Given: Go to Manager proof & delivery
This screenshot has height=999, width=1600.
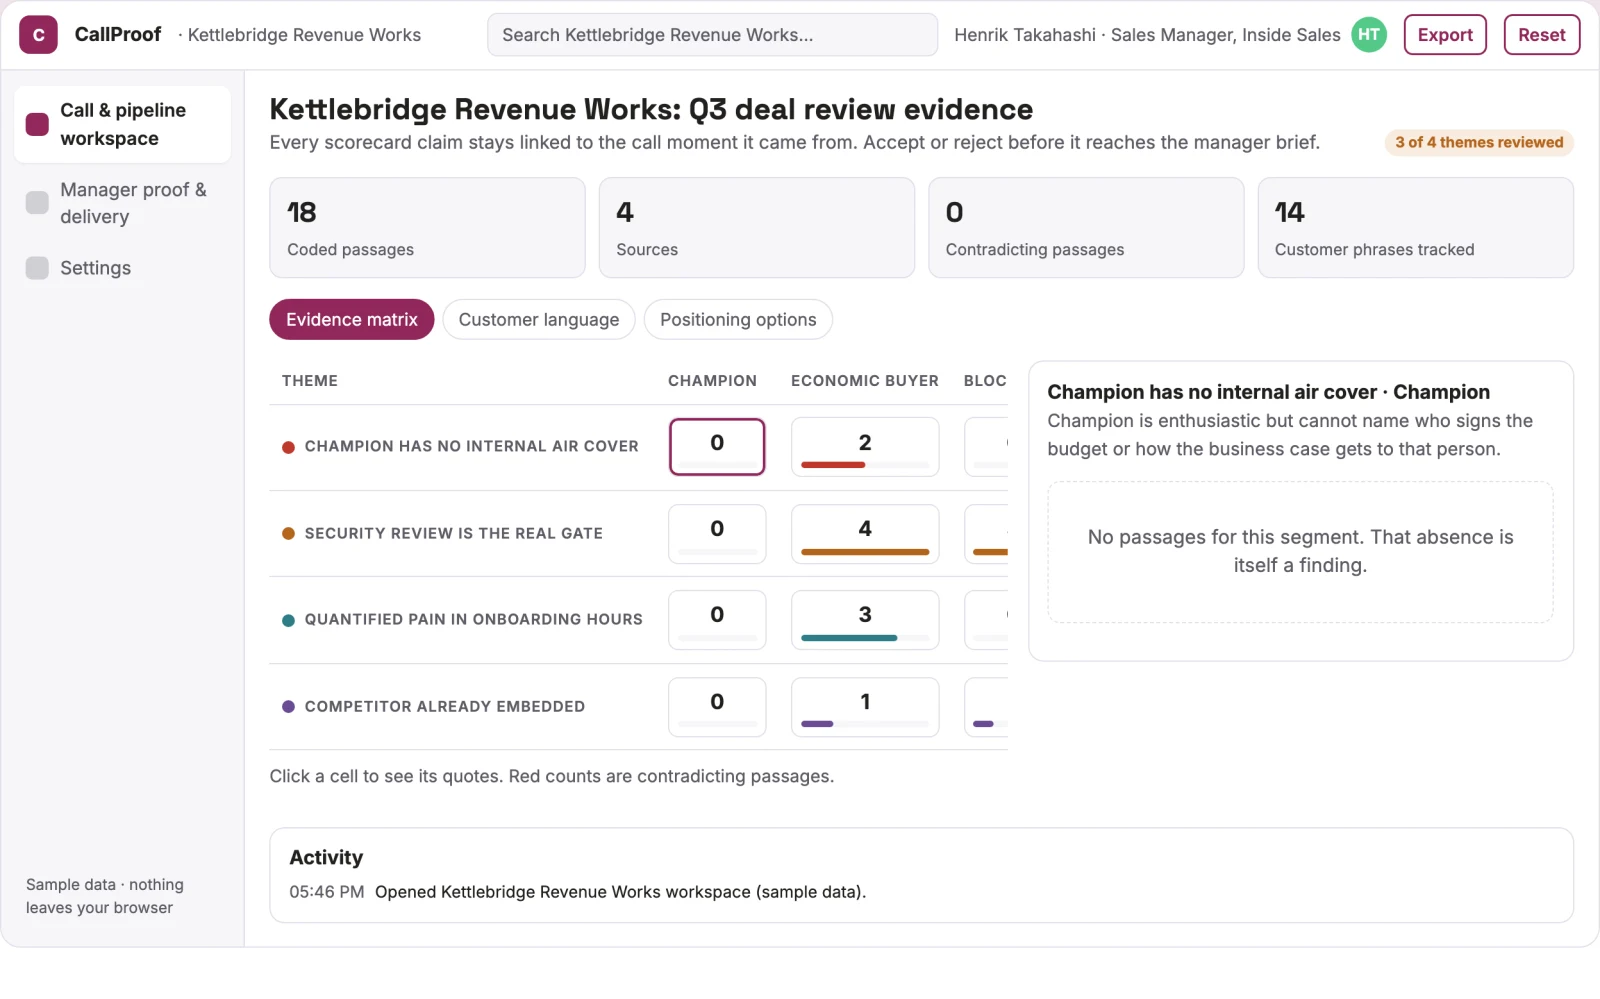Looking at the screenshot, I should [x=122, y=203].
